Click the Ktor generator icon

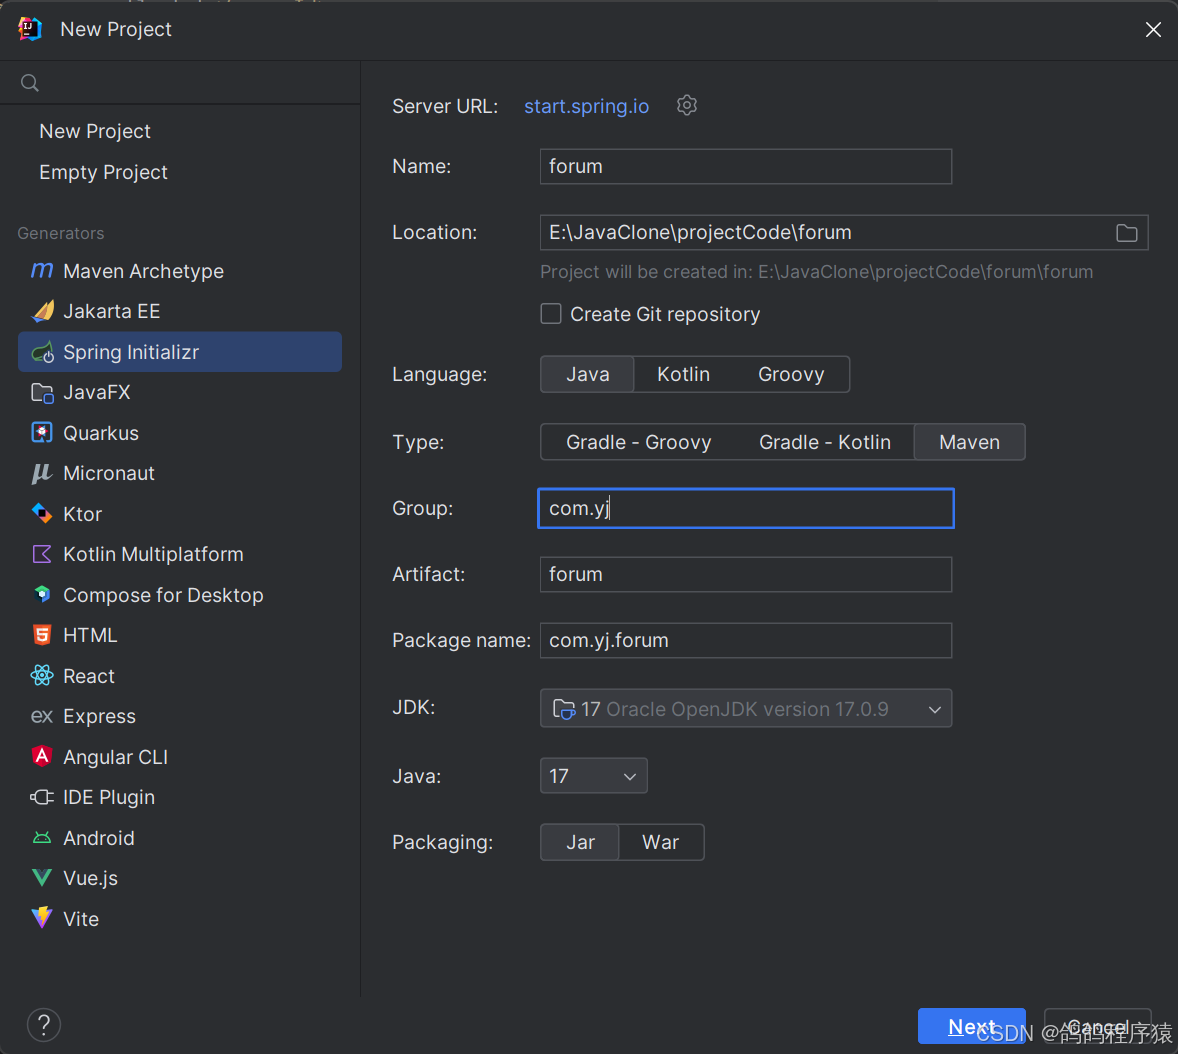click(42, 514)
